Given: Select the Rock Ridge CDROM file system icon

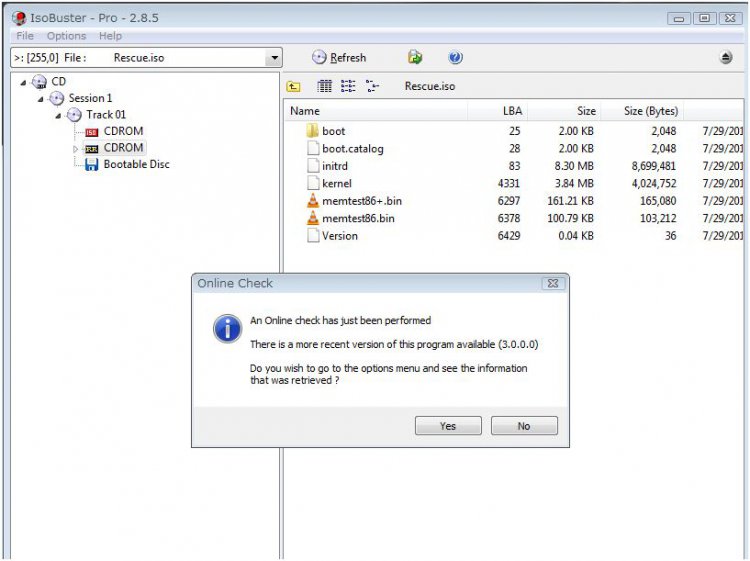Looking at the screenshot, I should coord(91,149).
